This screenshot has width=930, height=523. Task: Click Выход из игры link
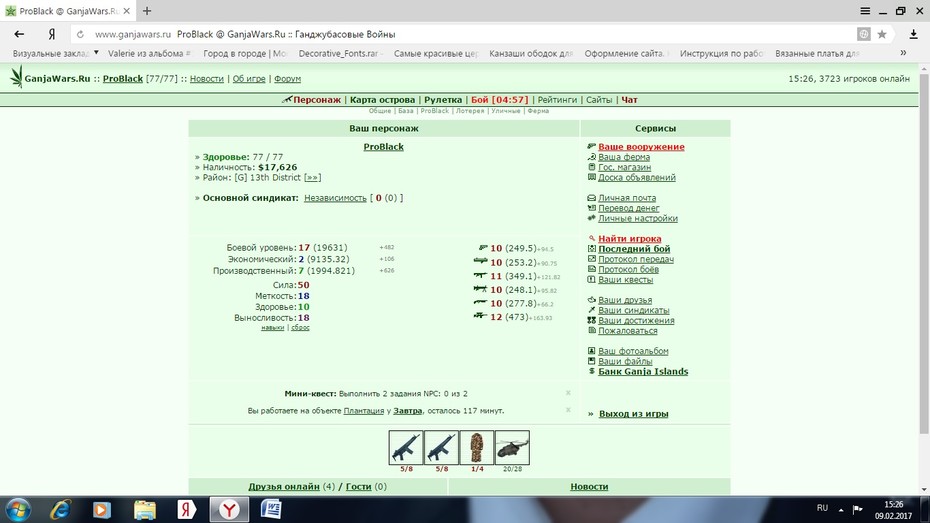click(x=633, y=414)
